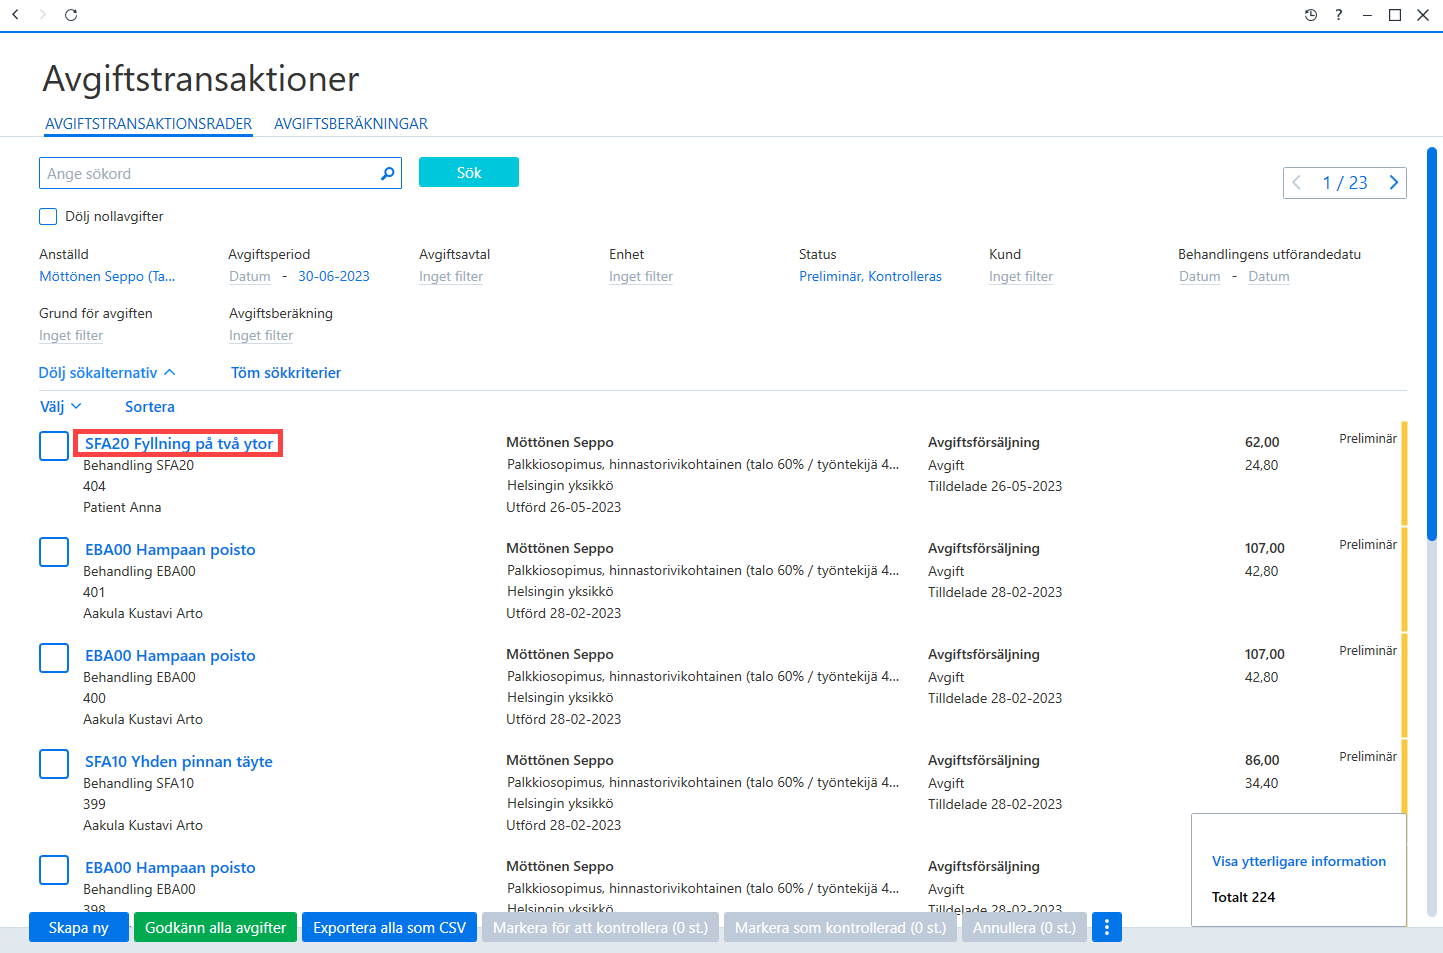Open EBA00 Hampaan poisto row 401 link
Screen dimensions: 1443x953
[170, 549]
